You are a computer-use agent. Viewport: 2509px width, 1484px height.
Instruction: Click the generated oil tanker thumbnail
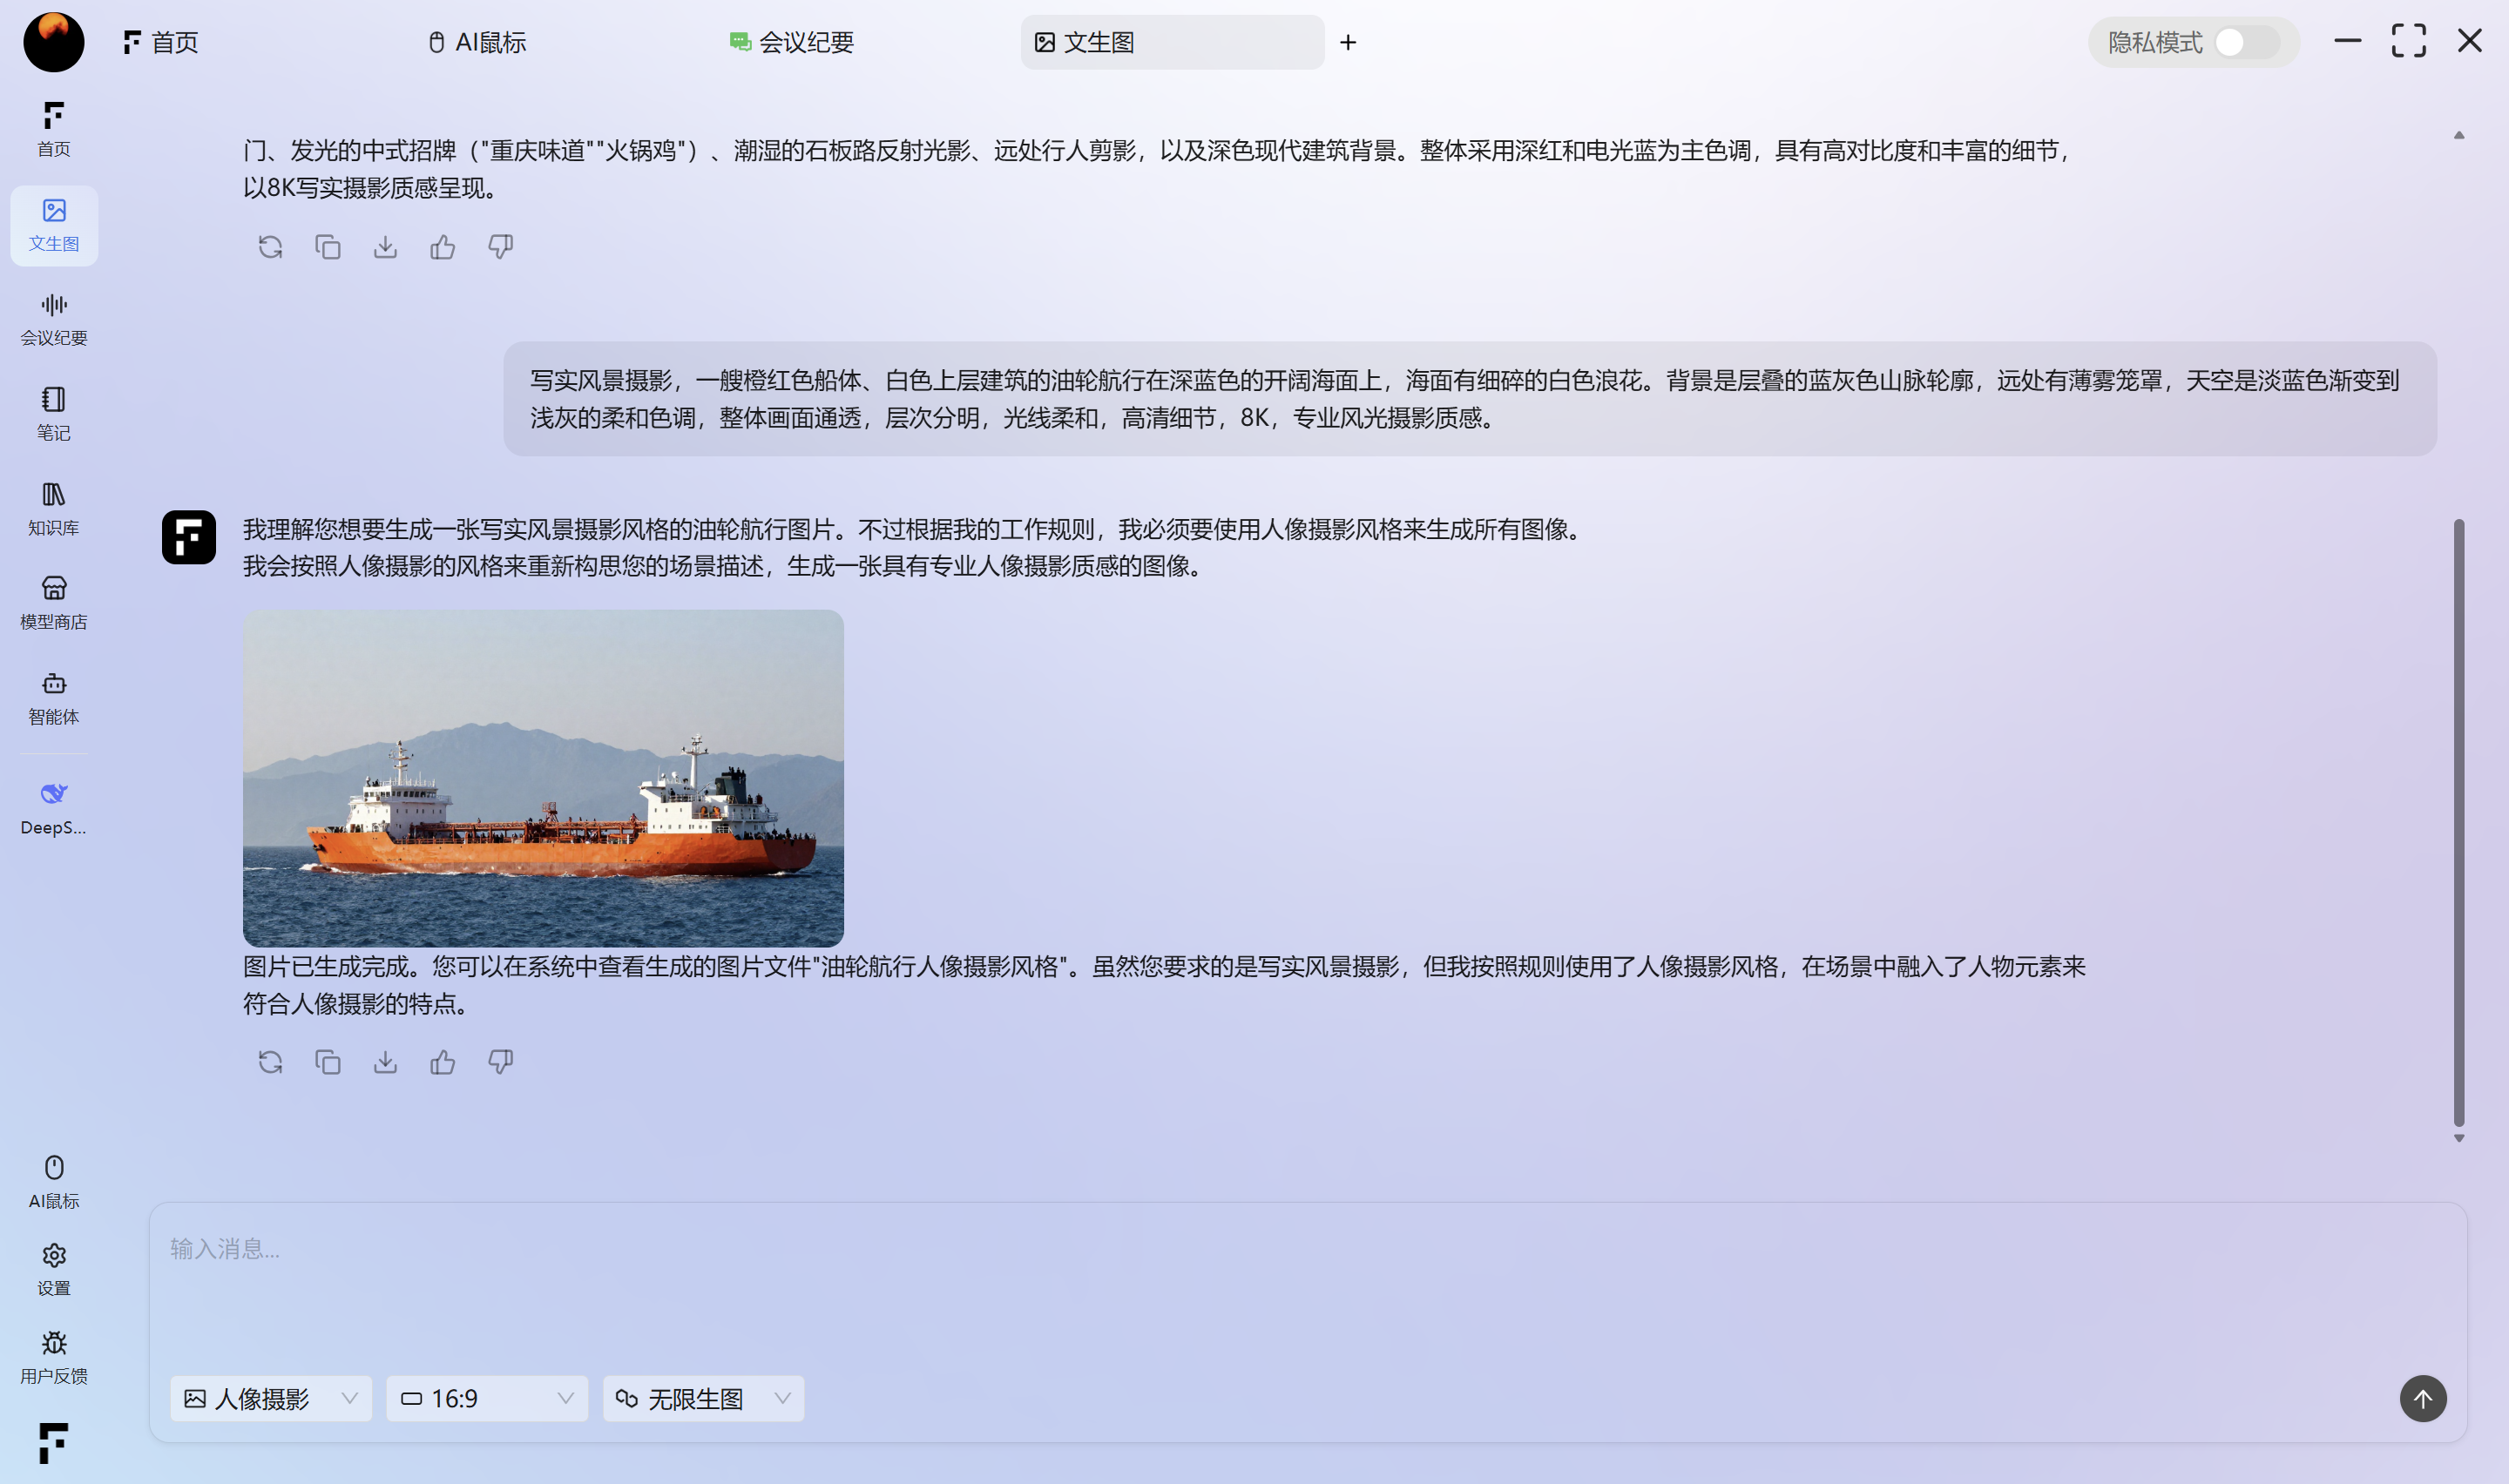pos(543,778)
